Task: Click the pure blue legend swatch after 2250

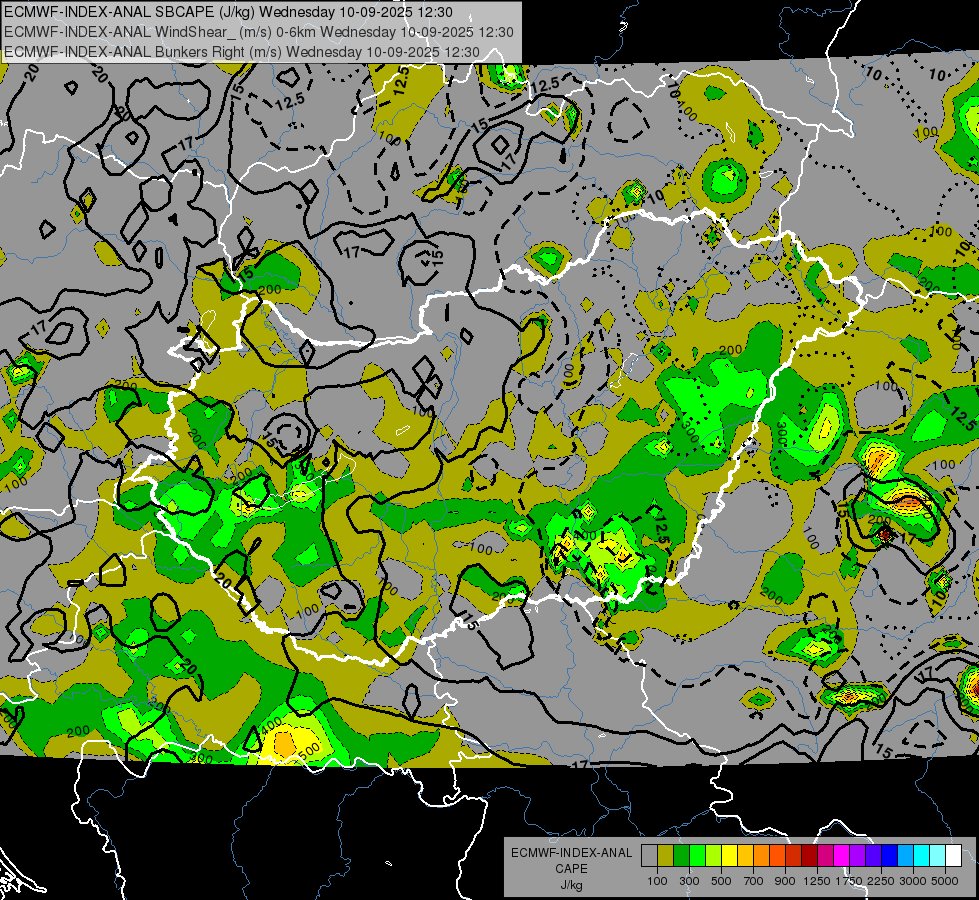Action: click(890, 856)
